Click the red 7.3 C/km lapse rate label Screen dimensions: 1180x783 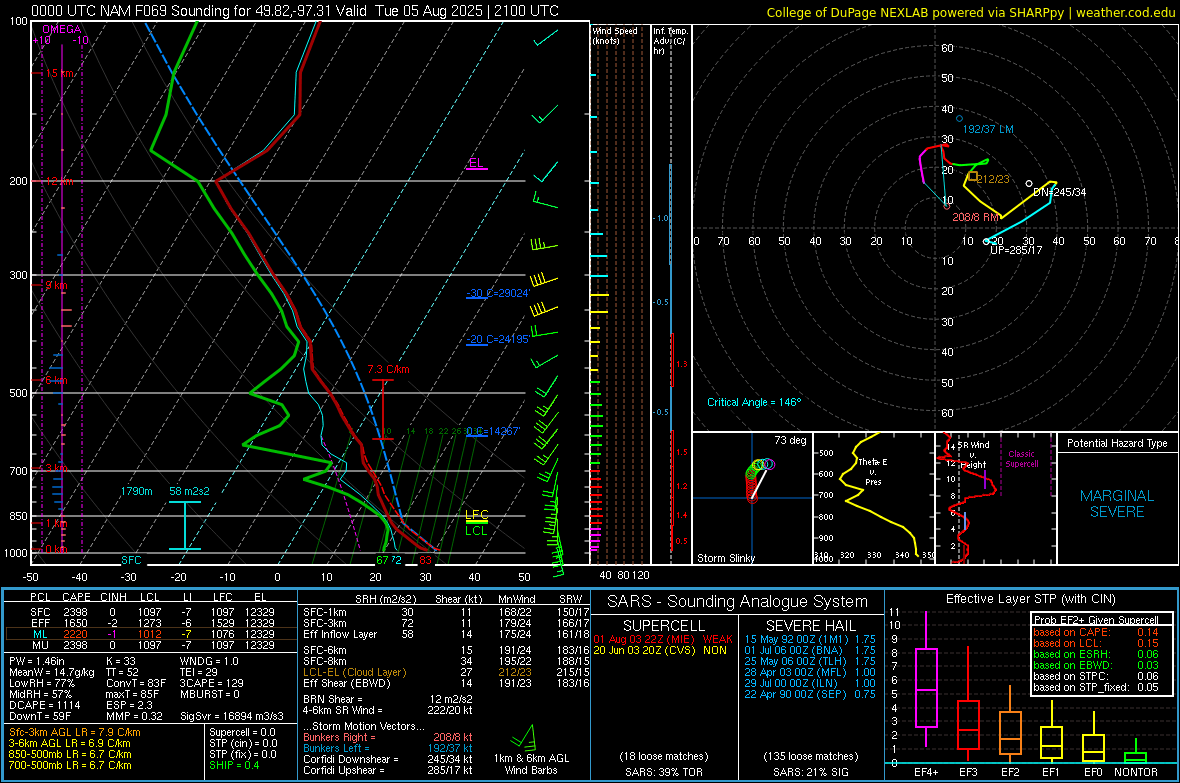[x=388, y=369]
